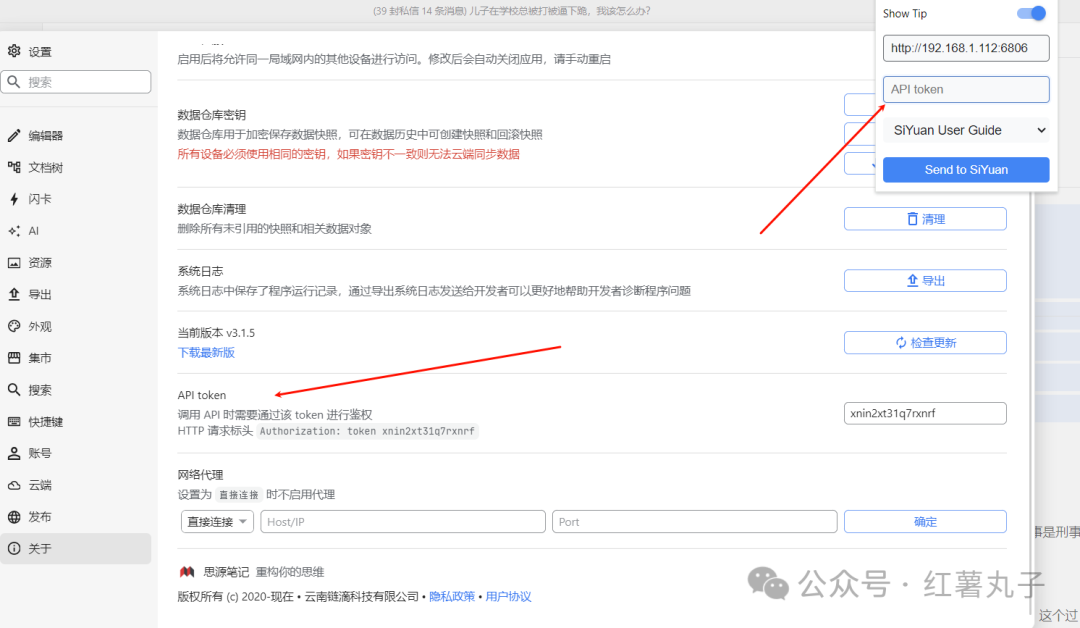
Task: Open 编辑器 settings tab
Action: [x=76, y=136]
